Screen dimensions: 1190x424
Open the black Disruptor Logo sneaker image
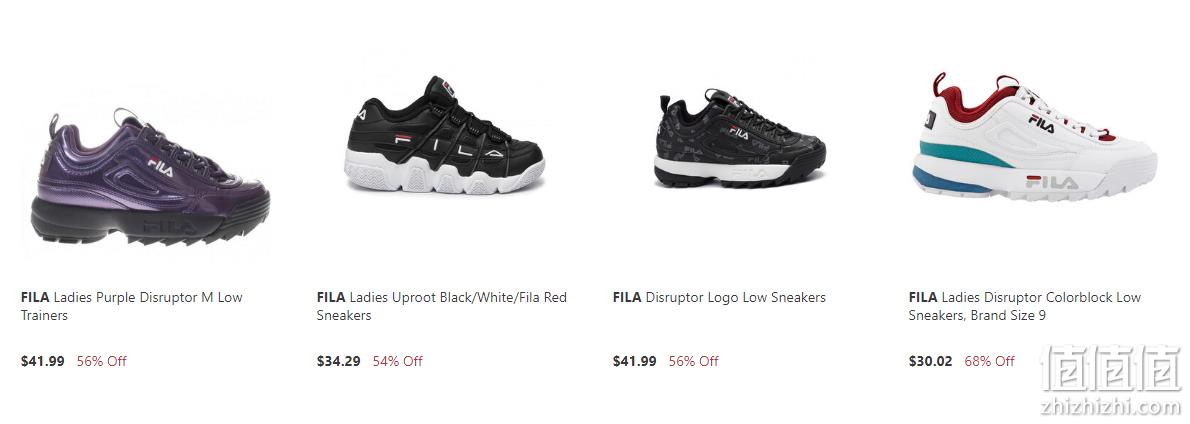(740, 139)
